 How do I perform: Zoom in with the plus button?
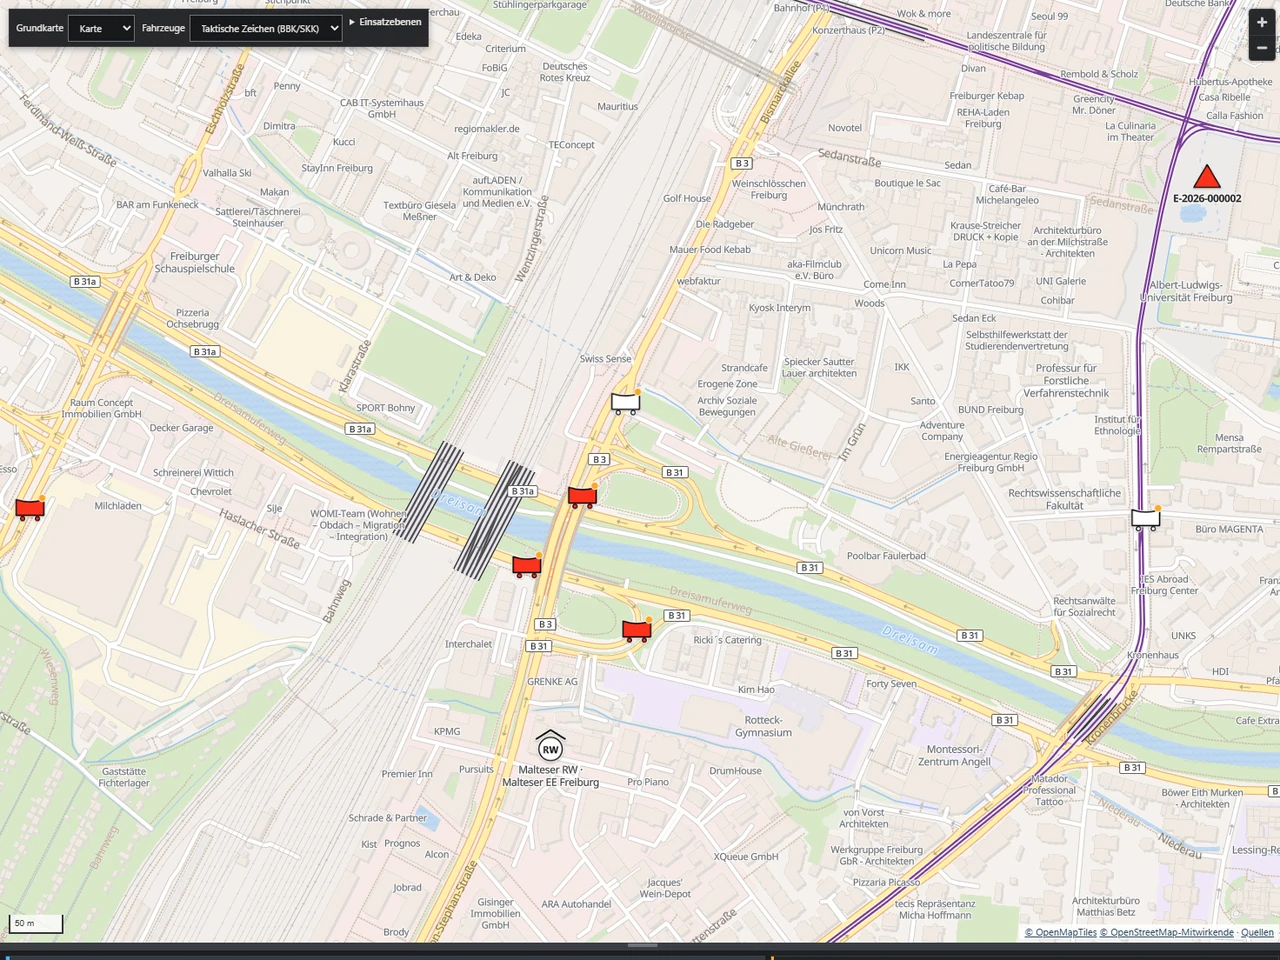tap(1262, 22)
